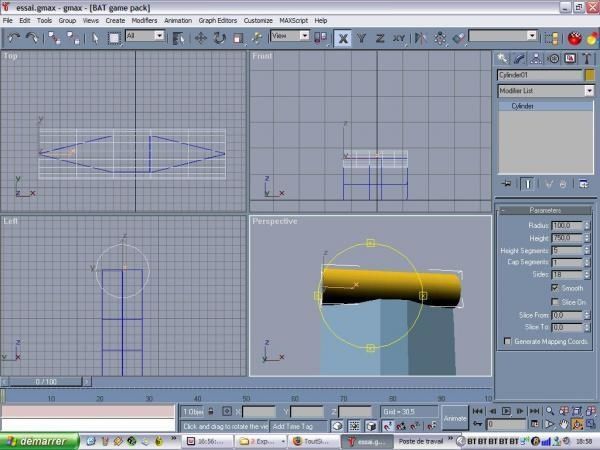Open the Utilities hammer panel tab
This screenshot has width=600, height=450.
click(587, 58)
